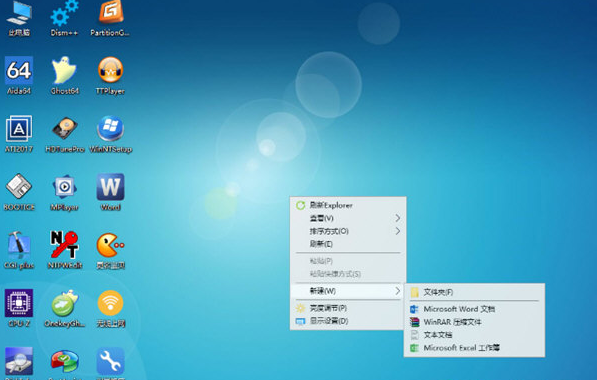Viewport: 597px width, 380px height.
Task: Expand the 新建(W) submenu arrow
Action: (397, 291)
